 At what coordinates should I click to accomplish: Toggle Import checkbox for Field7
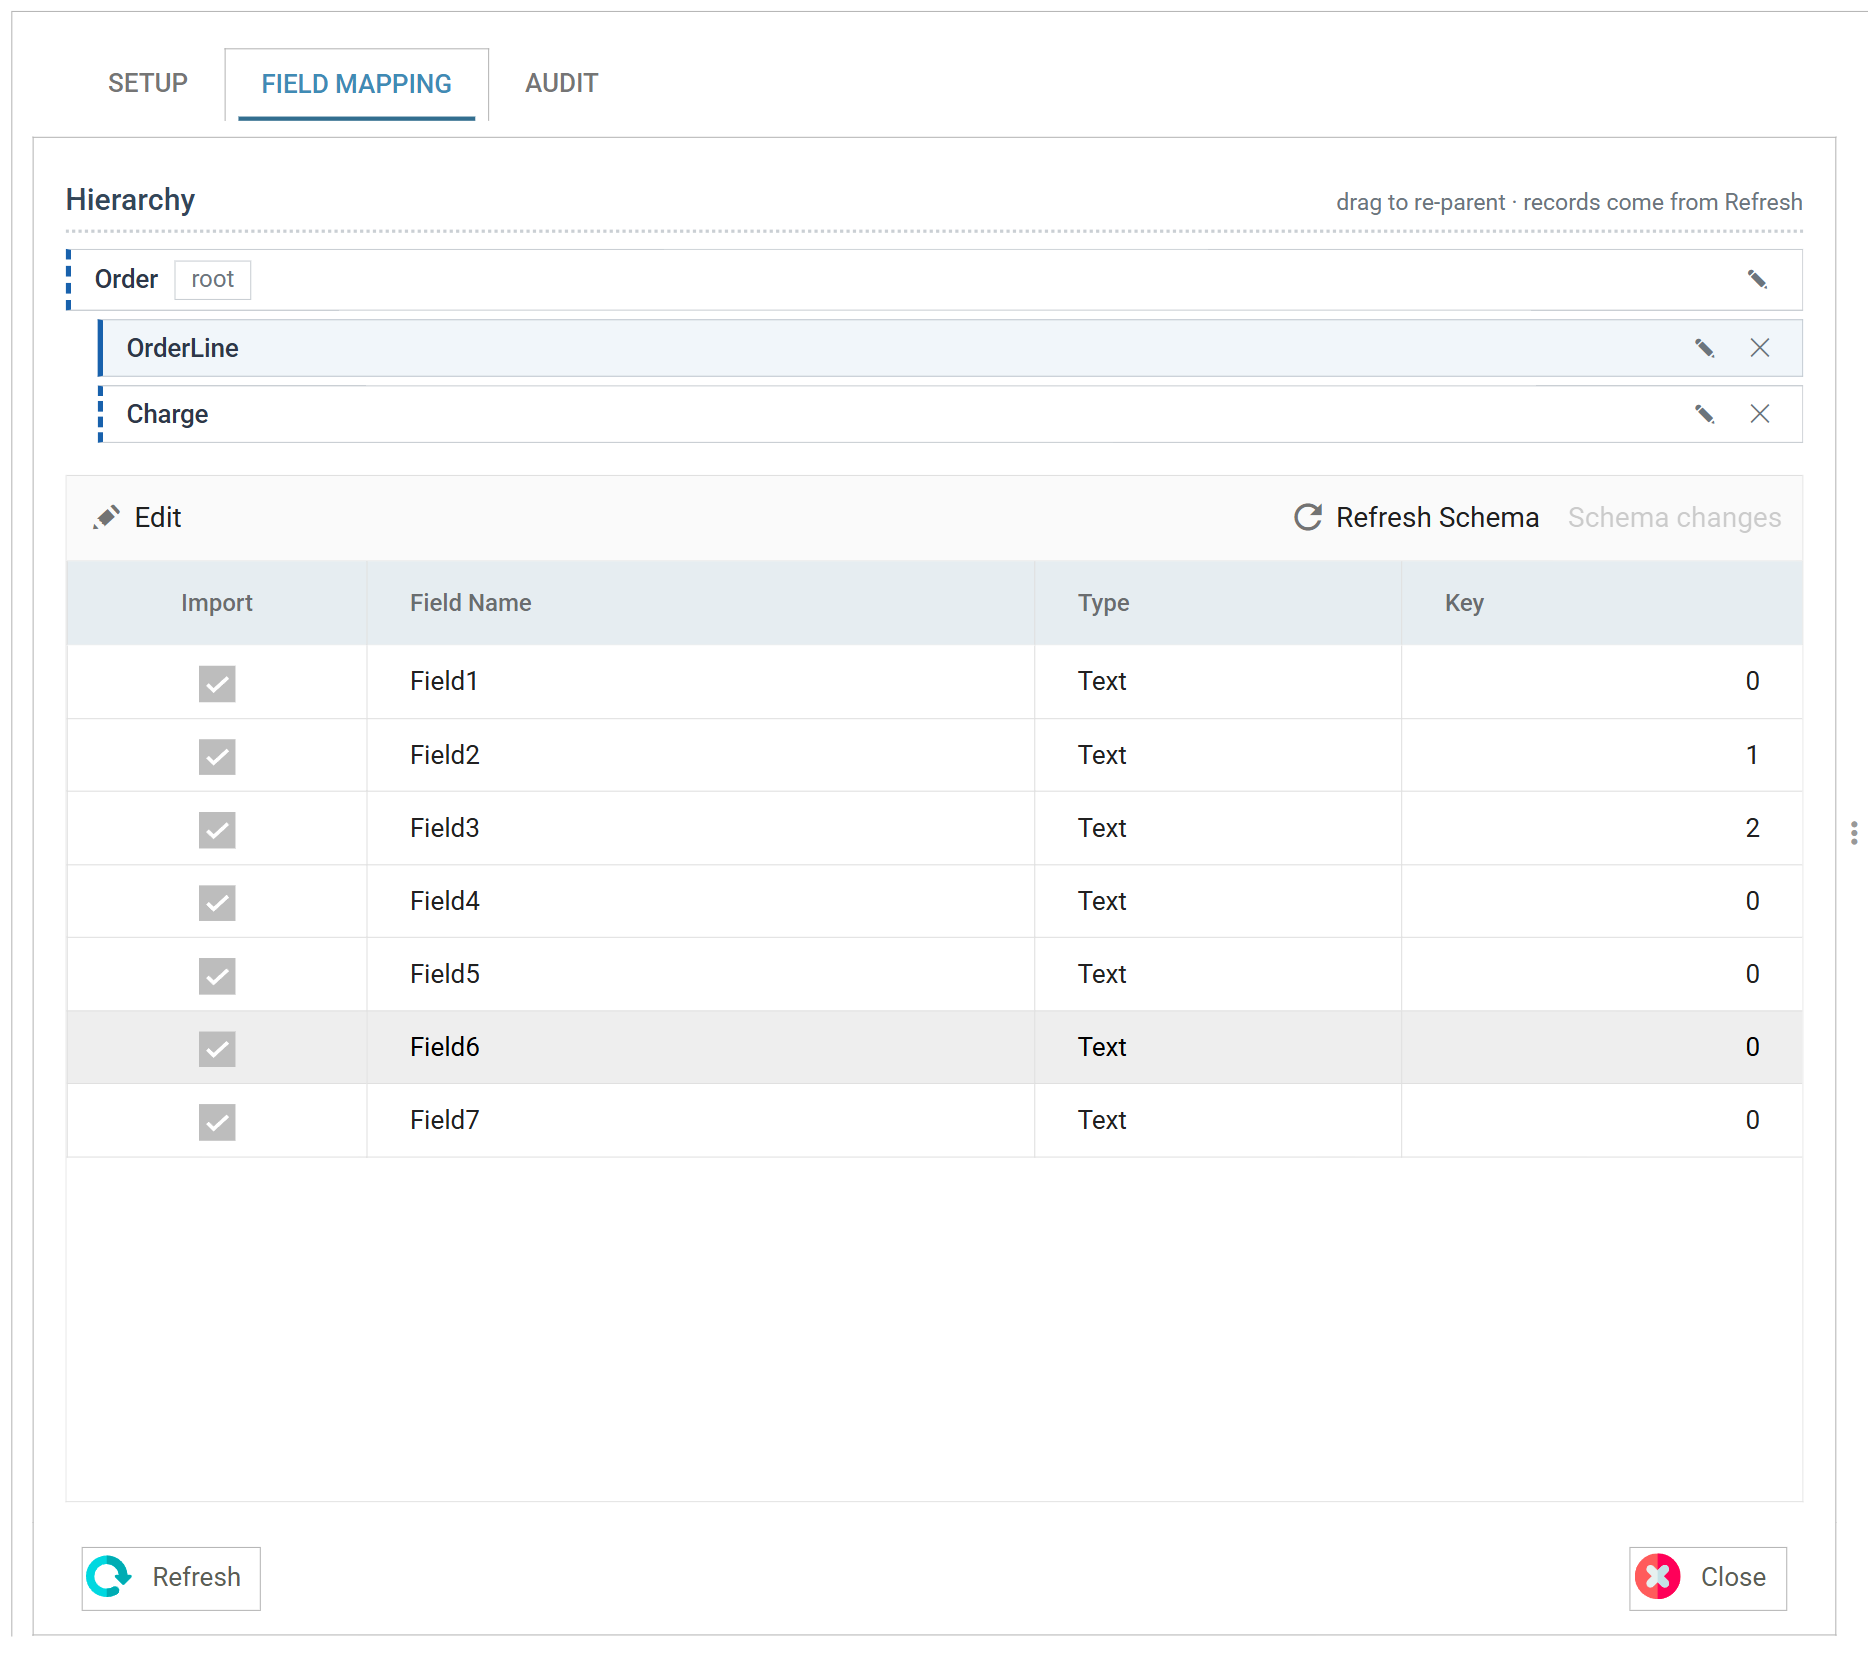[x=217, y=1122]
